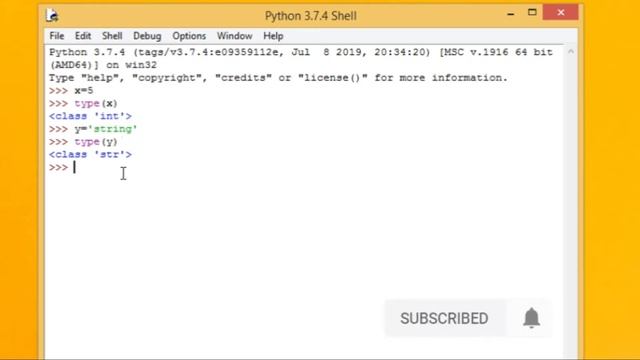Screen dimensions: 640x360
Task: Click the Python 3.7.4 Shell title text
Action: click(x=311, y=16)
